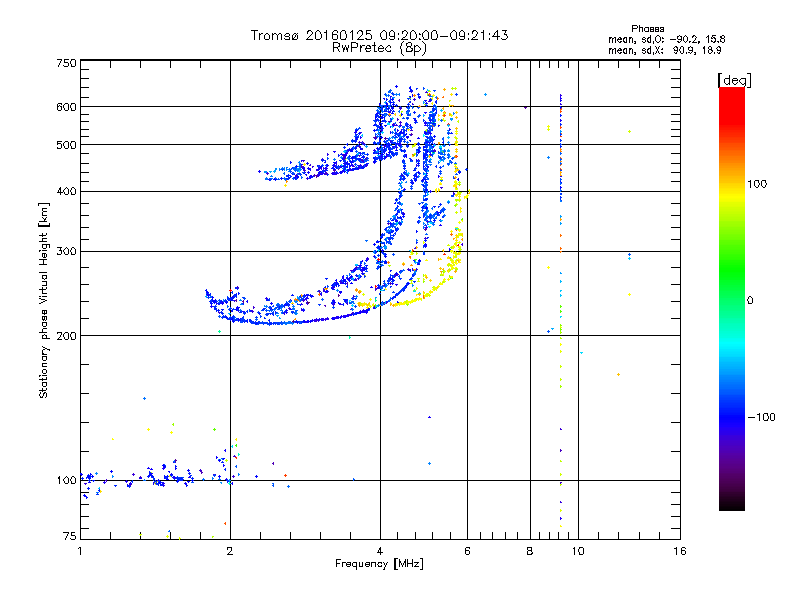Click the plot title 'Tromsø 20160125 09:20:00-09:21:43'
This screenshot has height=600, width=800.
click(379, 35)
